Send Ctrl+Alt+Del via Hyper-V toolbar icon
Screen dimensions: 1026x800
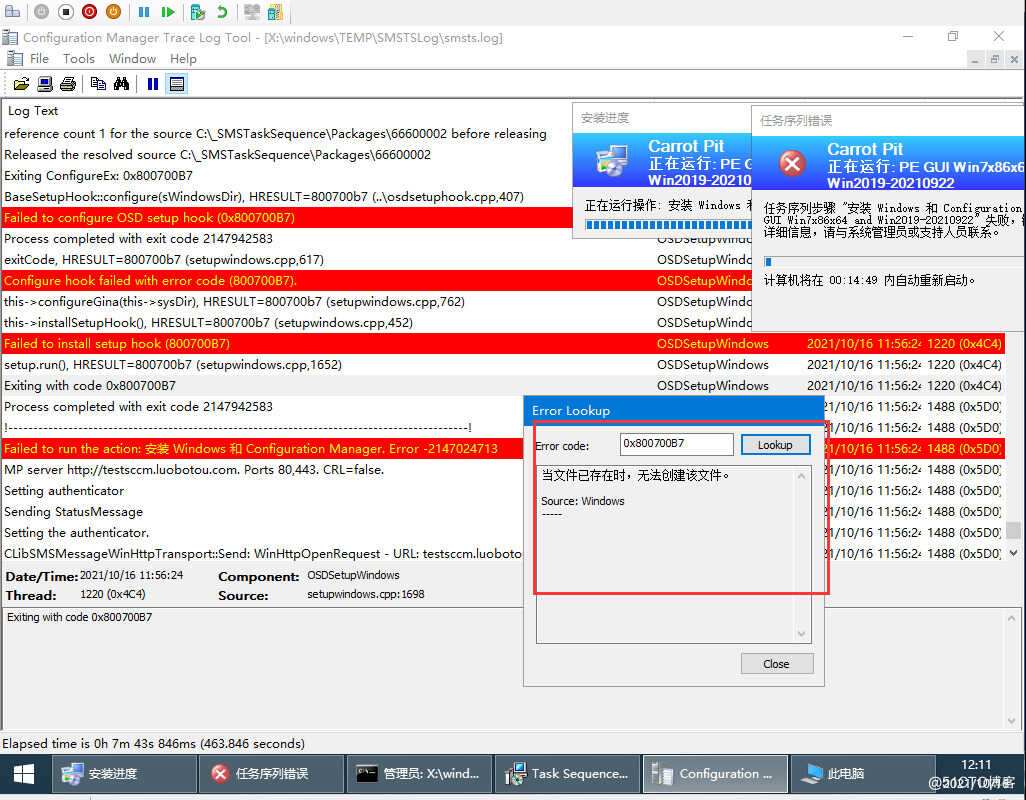[x=12, y=12]
